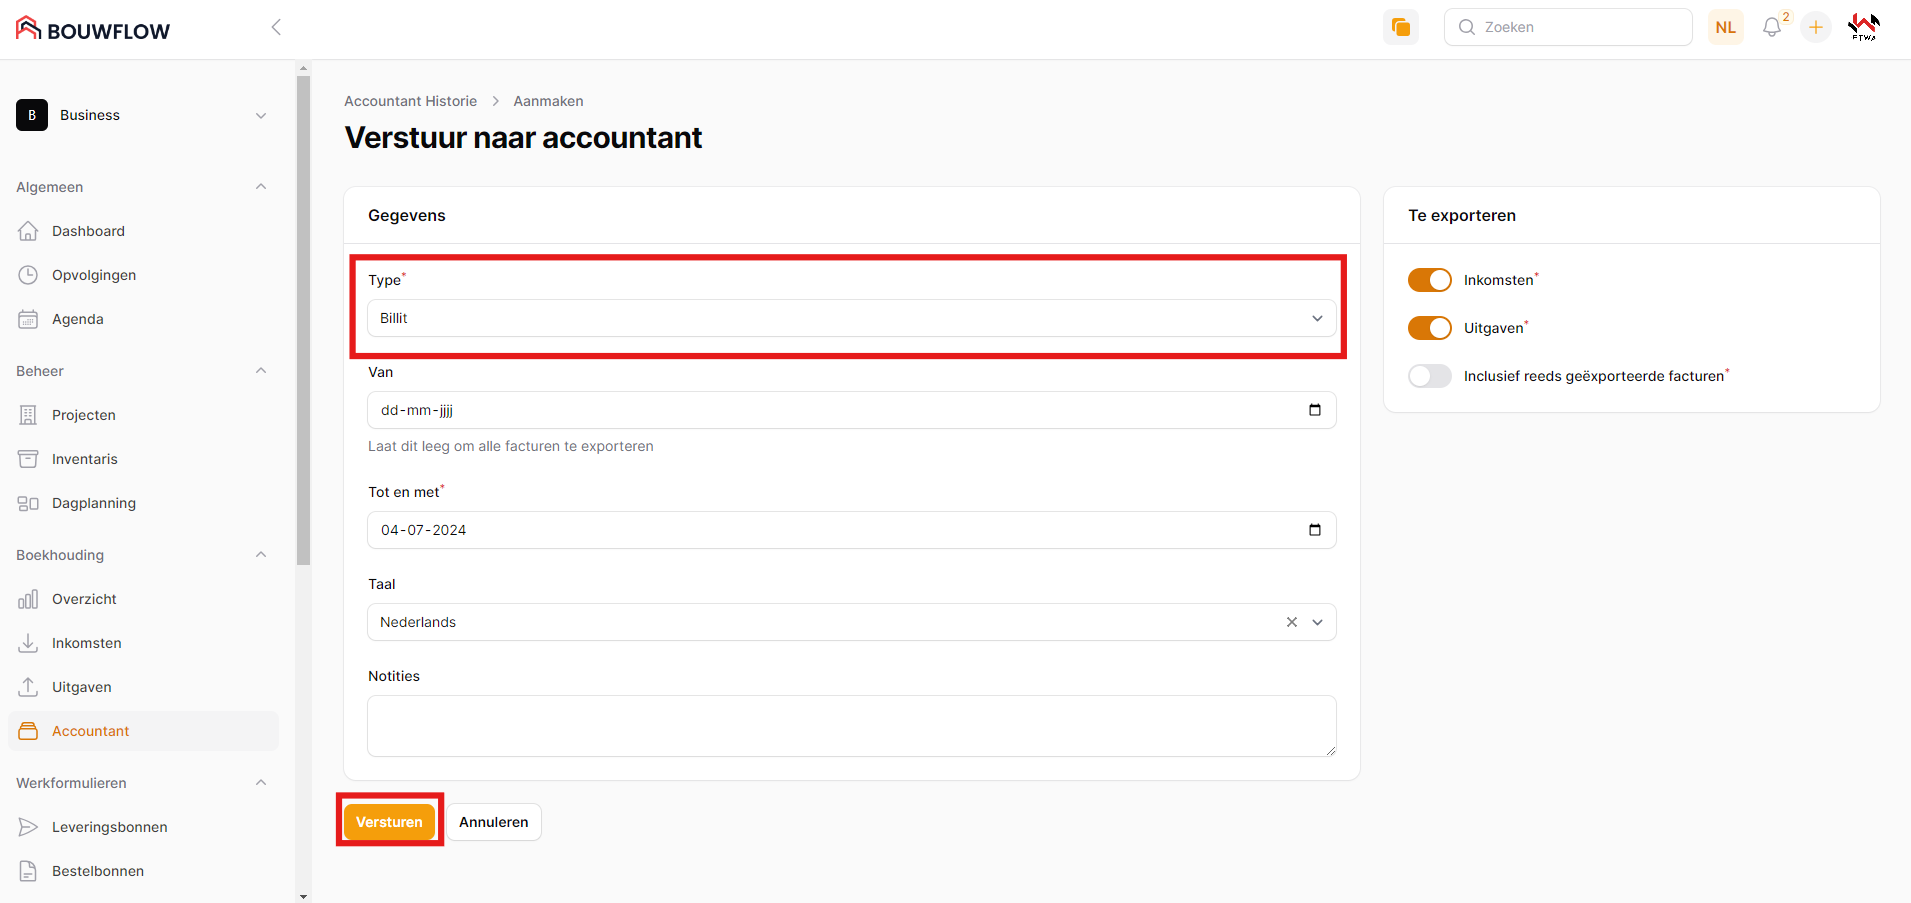The width and height of the screenshot is (1911, 903).
Task: Disable the Inkomsten export toggle
Action: [1429, 280]
